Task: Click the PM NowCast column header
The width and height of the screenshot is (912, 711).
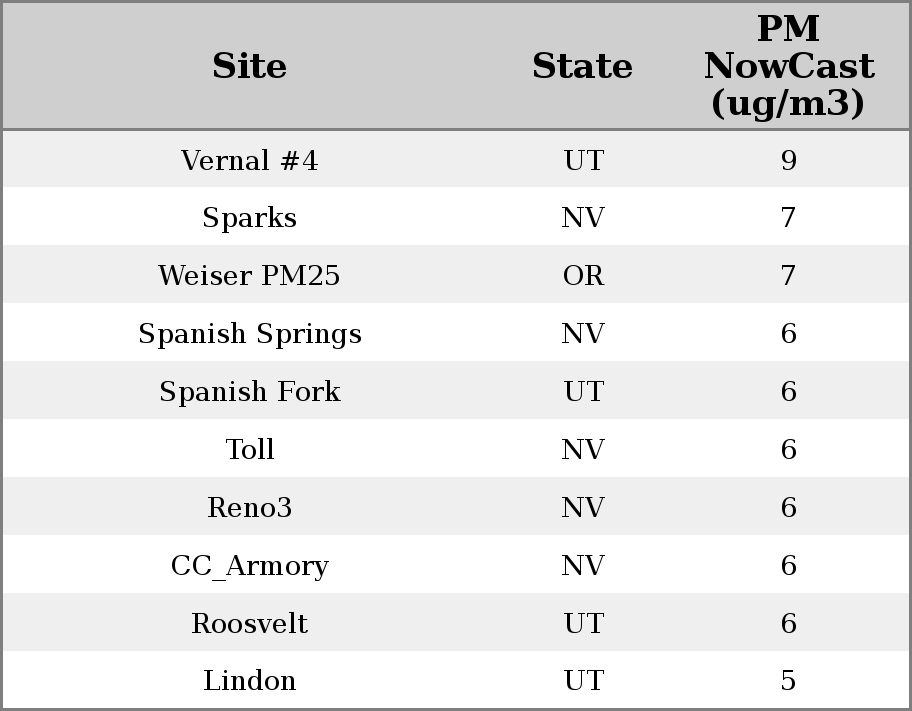Action: [788, 67]
